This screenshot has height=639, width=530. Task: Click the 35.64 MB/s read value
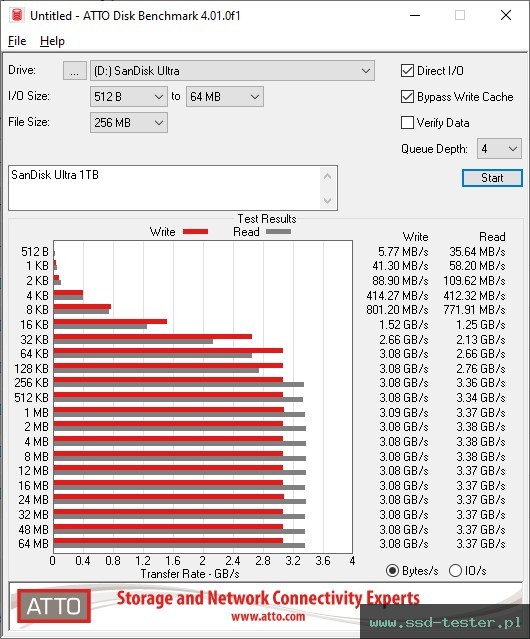[477, 252]
